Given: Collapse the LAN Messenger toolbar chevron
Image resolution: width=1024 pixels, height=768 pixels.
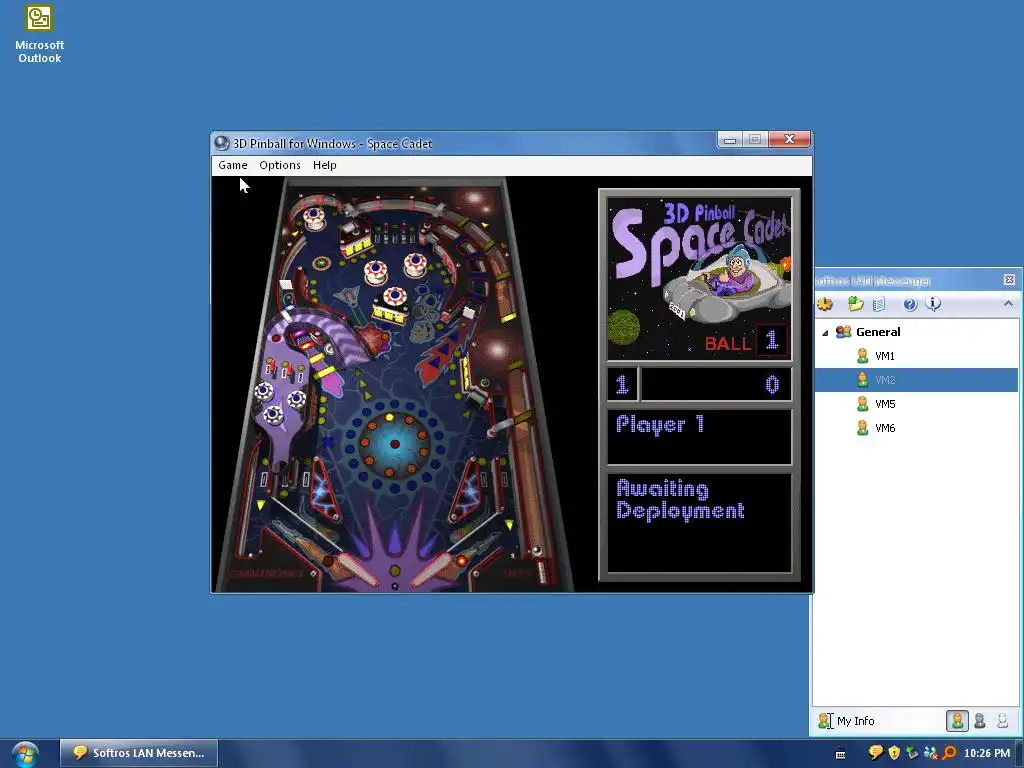Looking at the screenshot, I should click(1008, 304).
